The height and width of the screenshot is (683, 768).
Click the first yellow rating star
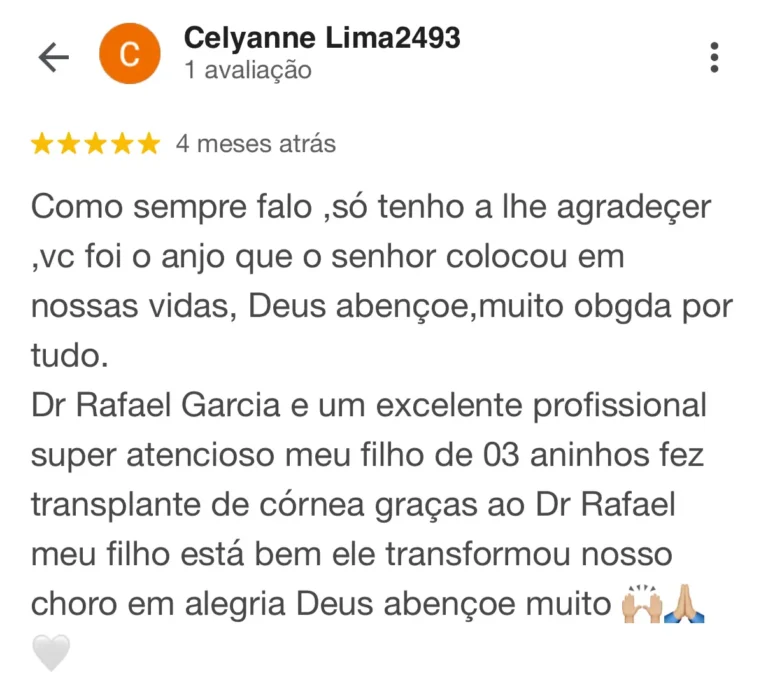pyautogui.click(x=42, y=144)
